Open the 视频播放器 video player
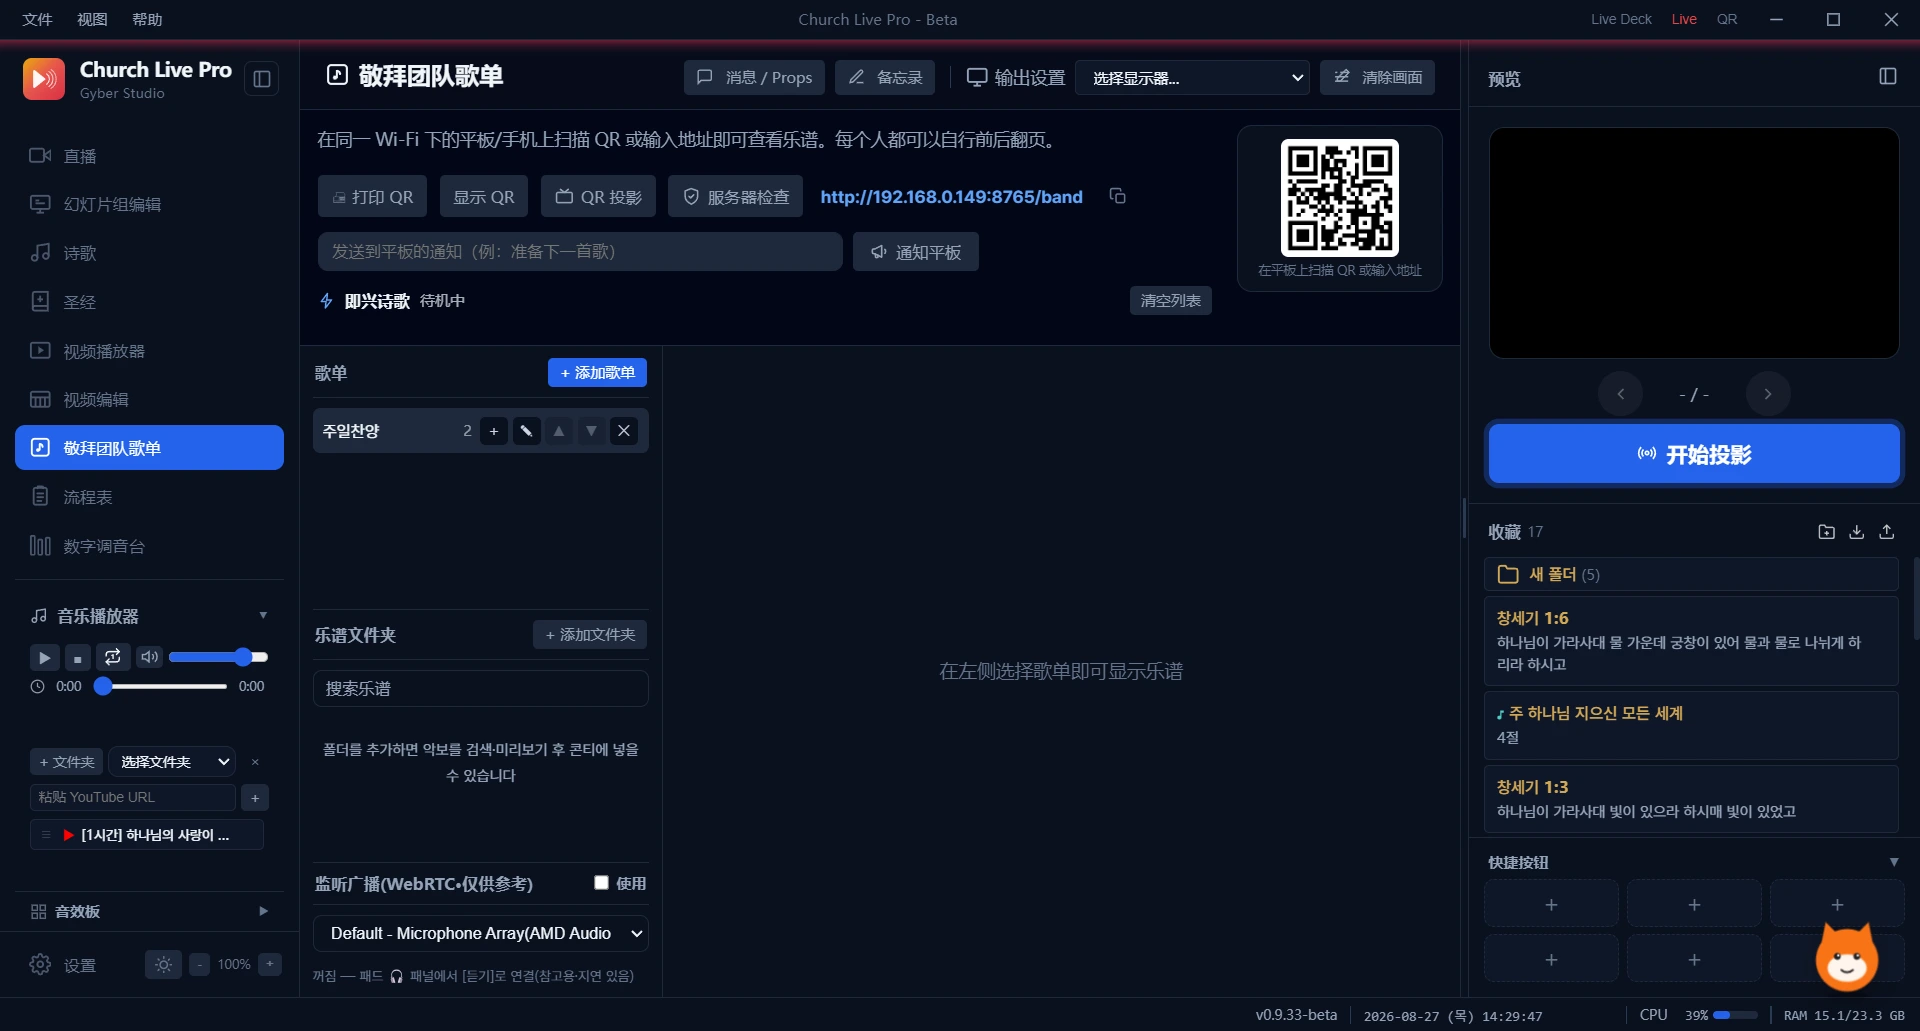1920x1031 pixels. pyautogui.click(x=149, y=351)
